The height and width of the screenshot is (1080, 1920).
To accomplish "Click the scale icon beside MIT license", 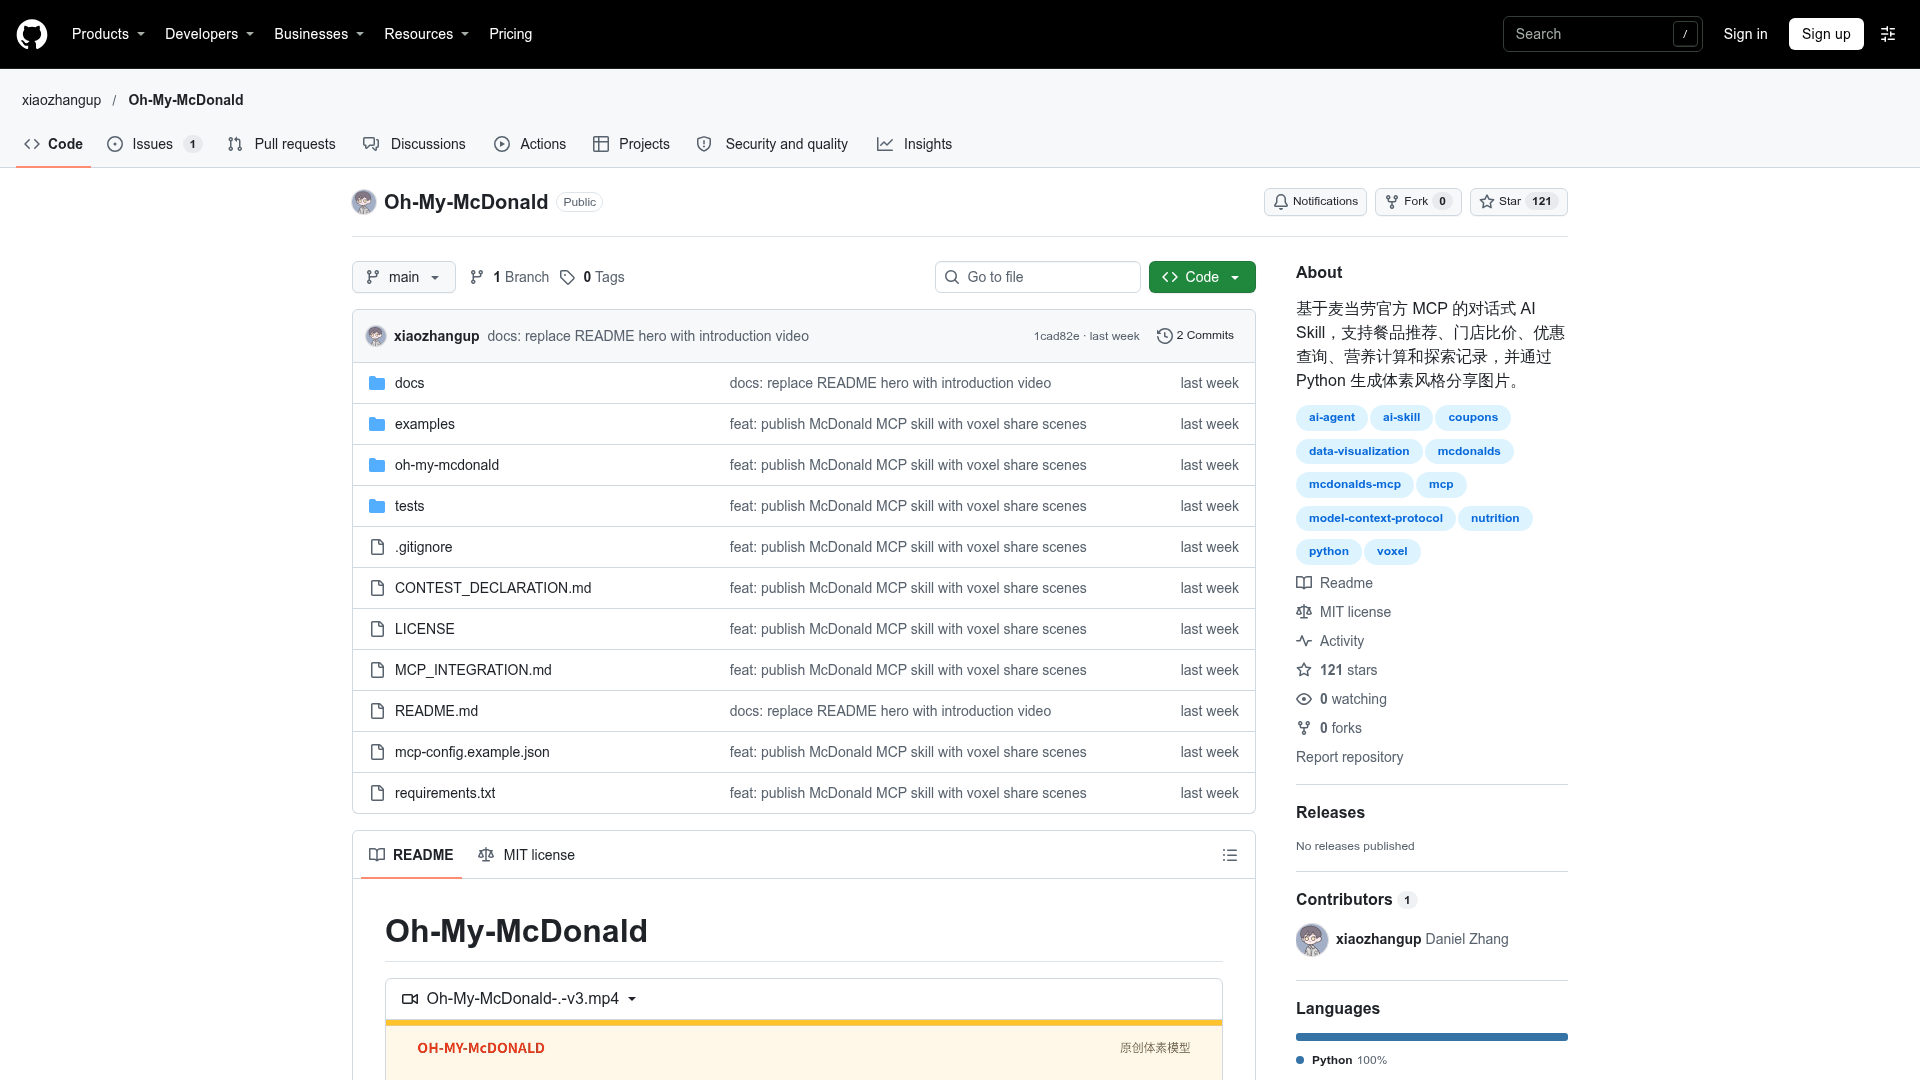I will click(1304, 612).
